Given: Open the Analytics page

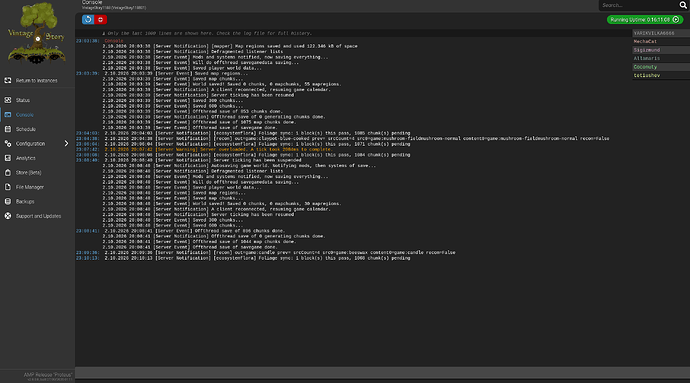Looking at the screenshot, I should coord(26,158).
